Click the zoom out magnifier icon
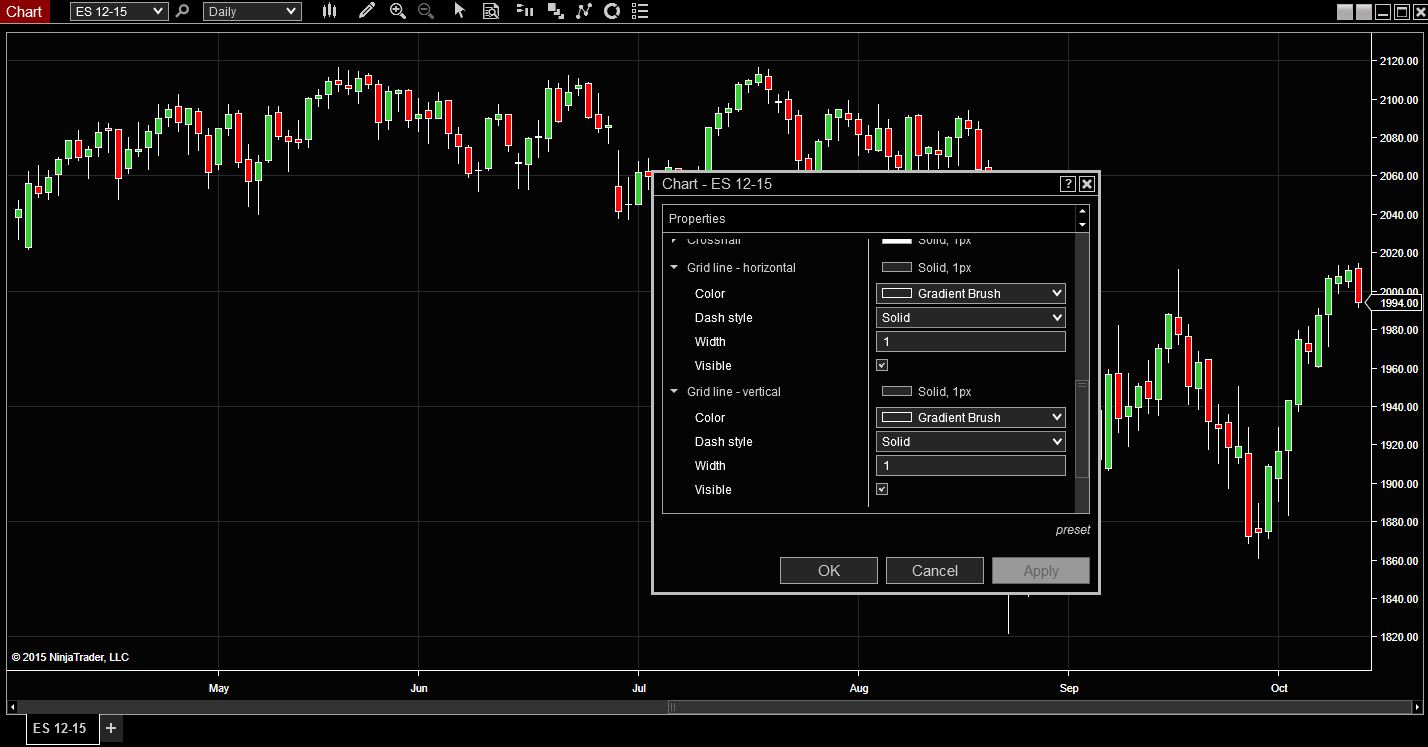Viewport: 1428px width, 747px height. 426,11
